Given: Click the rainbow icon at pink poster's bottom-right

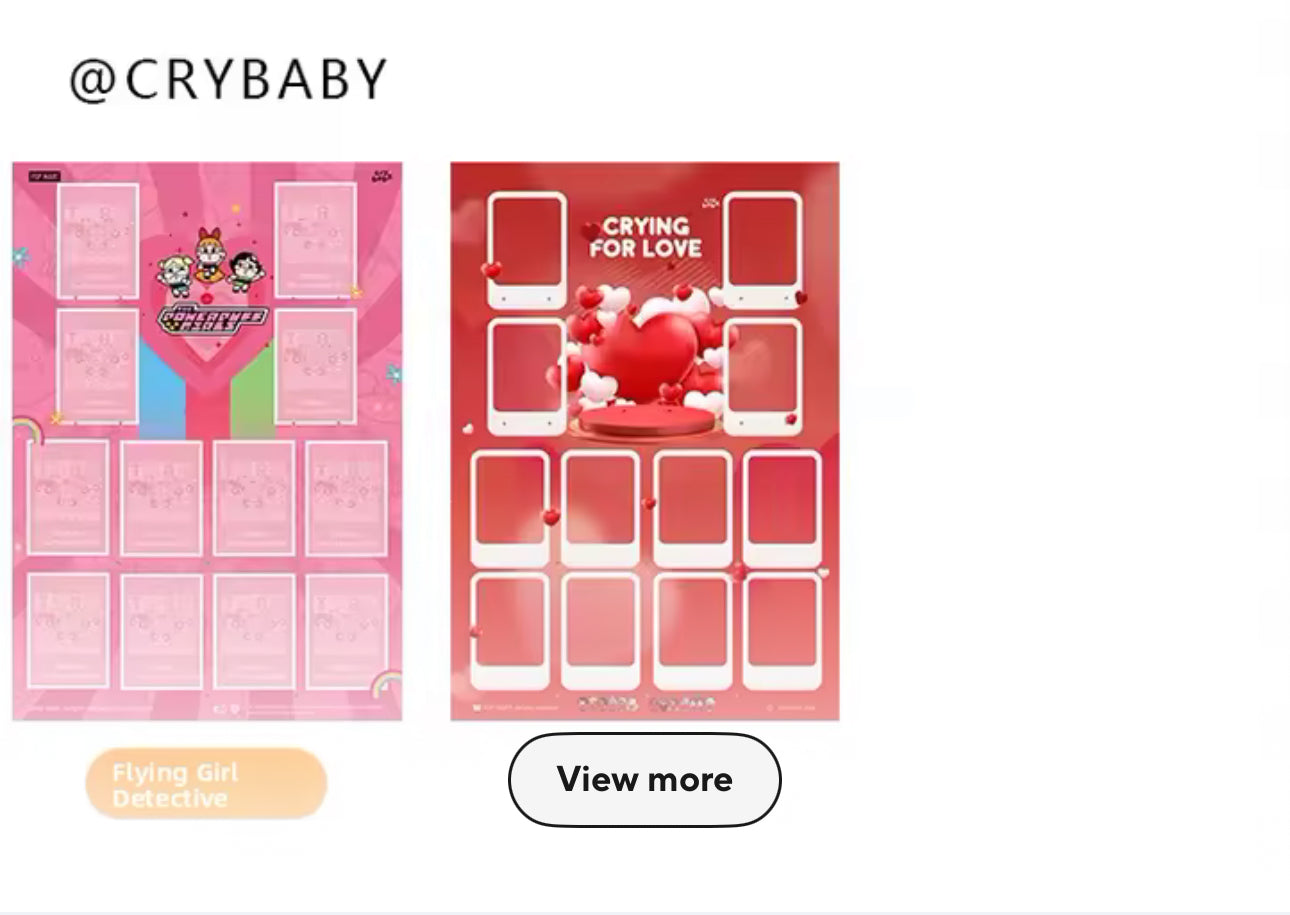Looking at the screenshot, I should click(x=385, y=685).
